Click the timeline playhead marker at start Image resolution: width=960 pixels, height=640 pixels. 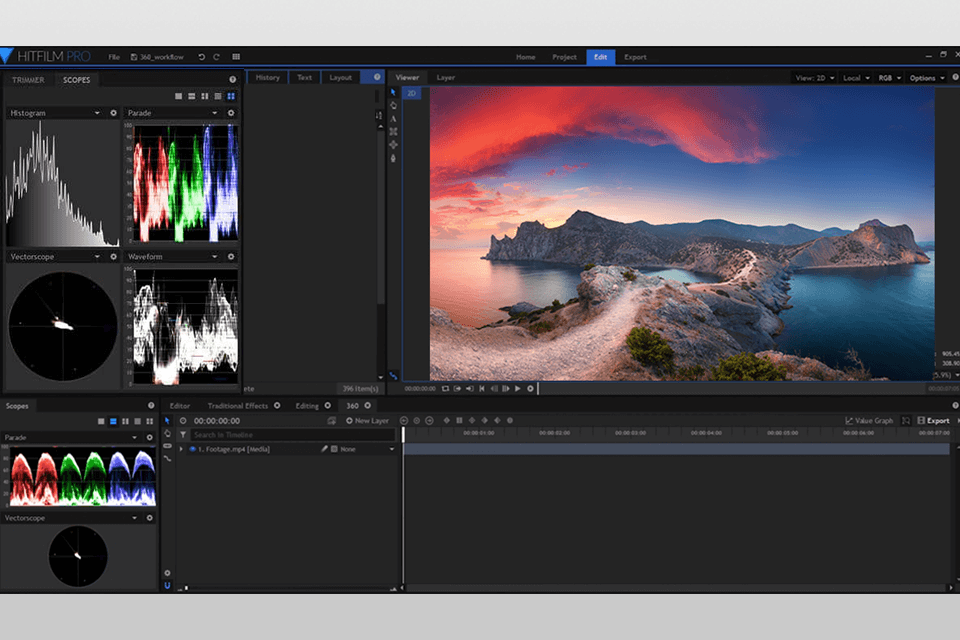coord(403,434)
